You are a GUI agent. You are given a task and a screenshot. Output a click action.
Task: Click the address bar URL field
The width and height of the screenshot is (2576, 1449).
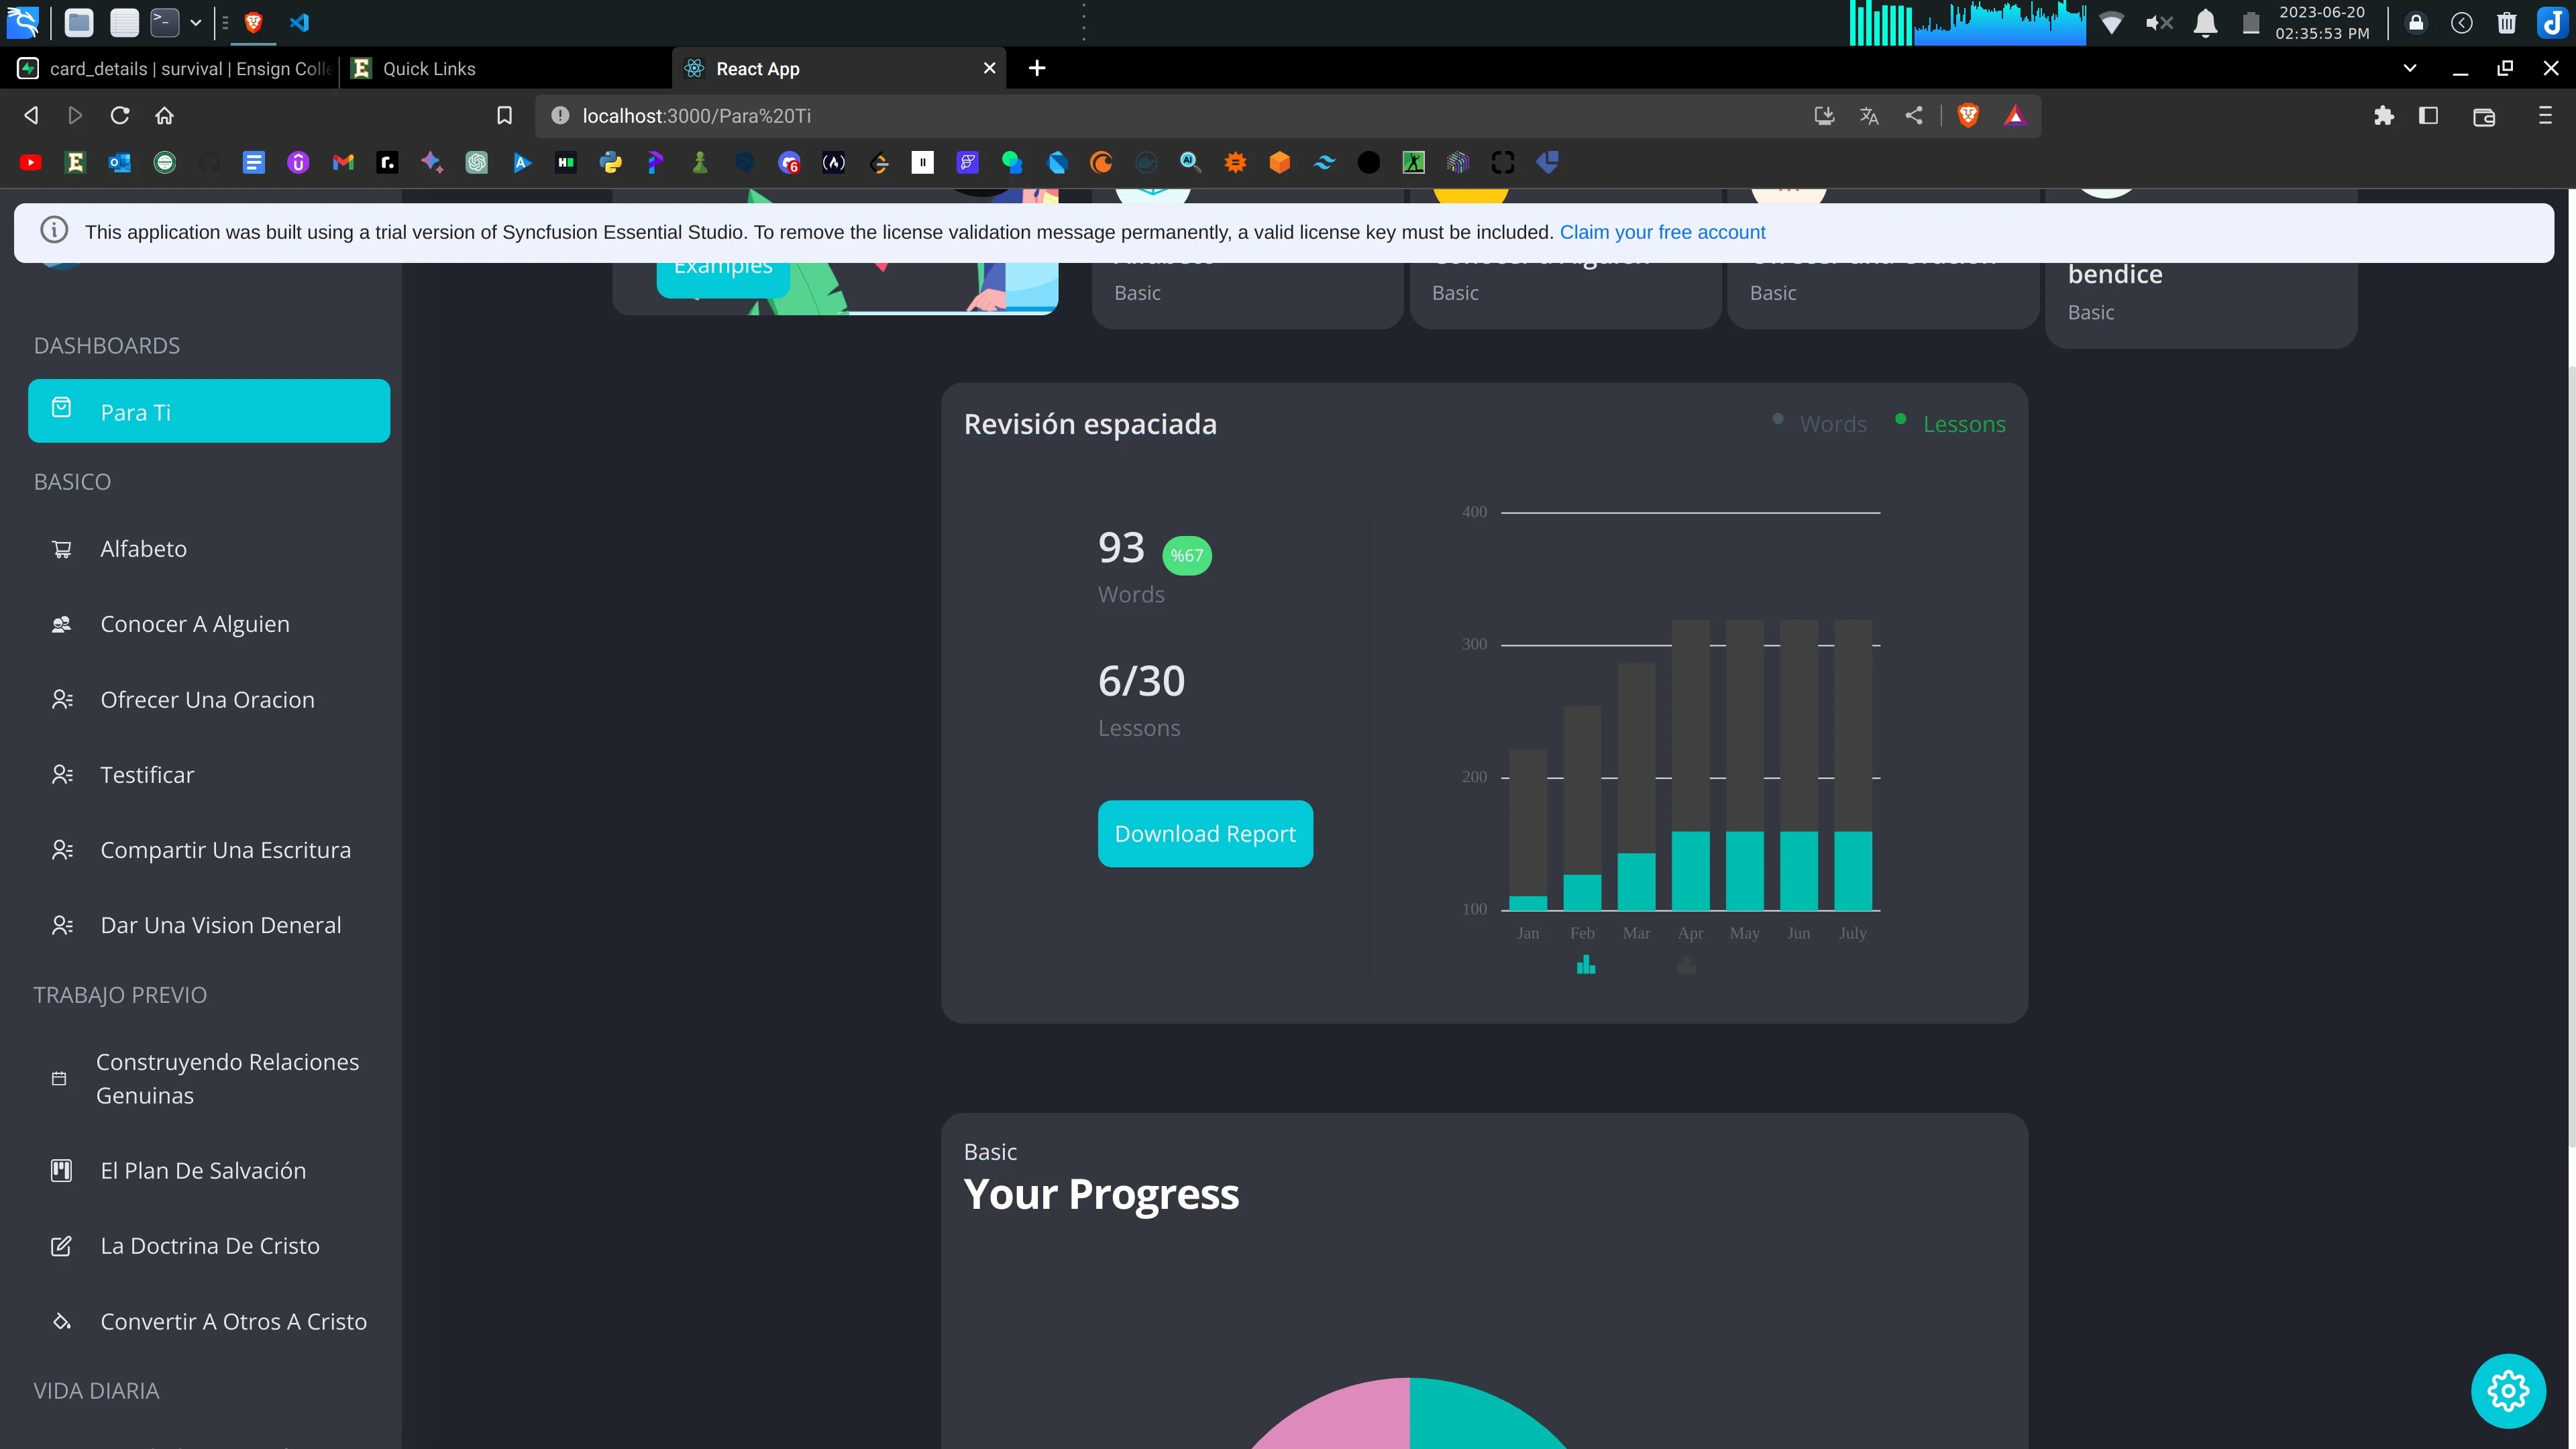click(x=1180, y=116)
